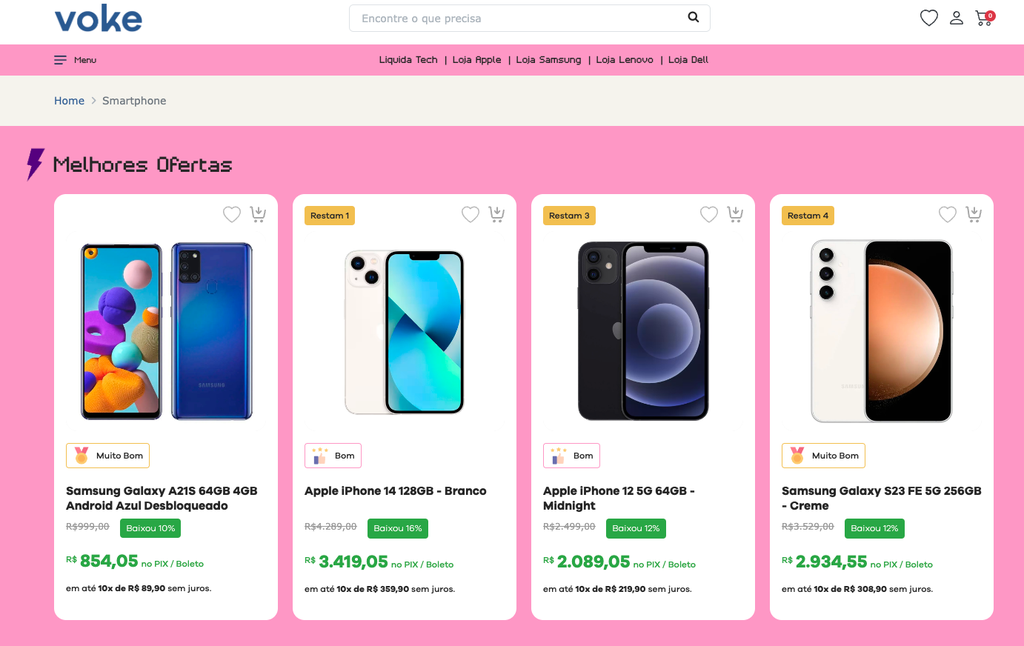
Task: Favorite the iPhone 14 Branco
Action: [x=470, y=214]
